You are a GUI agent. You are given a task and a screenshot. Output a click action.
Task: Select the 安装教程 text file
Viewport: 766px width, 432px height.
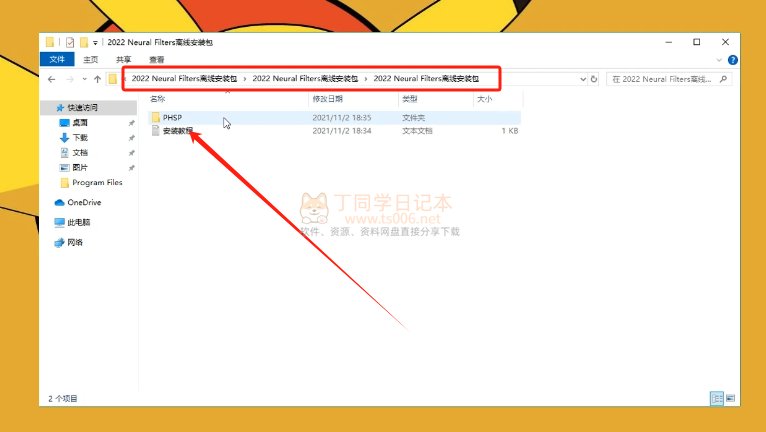177,131
